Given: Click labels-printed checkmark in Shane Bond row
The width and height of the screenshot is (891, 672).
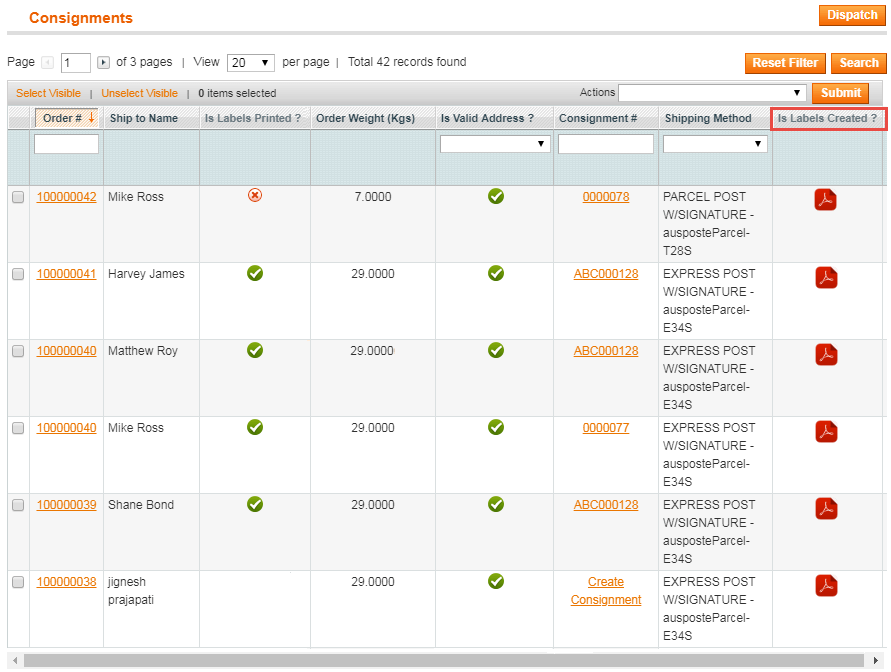Looking at the screenshot, I should tap(255, 504).
